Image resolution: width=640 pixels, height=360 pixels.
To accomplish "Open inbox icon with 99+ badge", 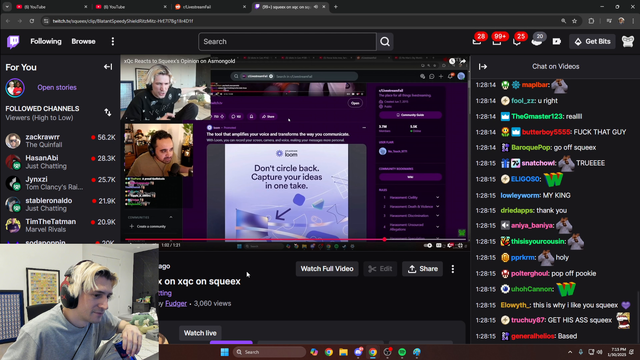I will (x=497, y=41).
